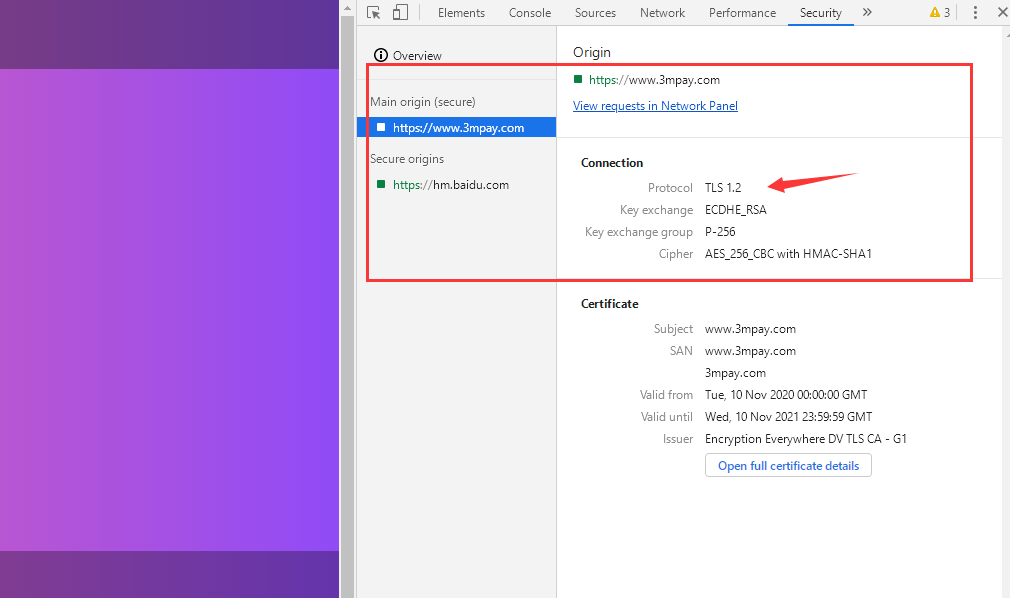1010x598 pixels.
Task: Select the AES_256_CBC with HMAC-SHA1 cipher value
Action: point(788,253)
